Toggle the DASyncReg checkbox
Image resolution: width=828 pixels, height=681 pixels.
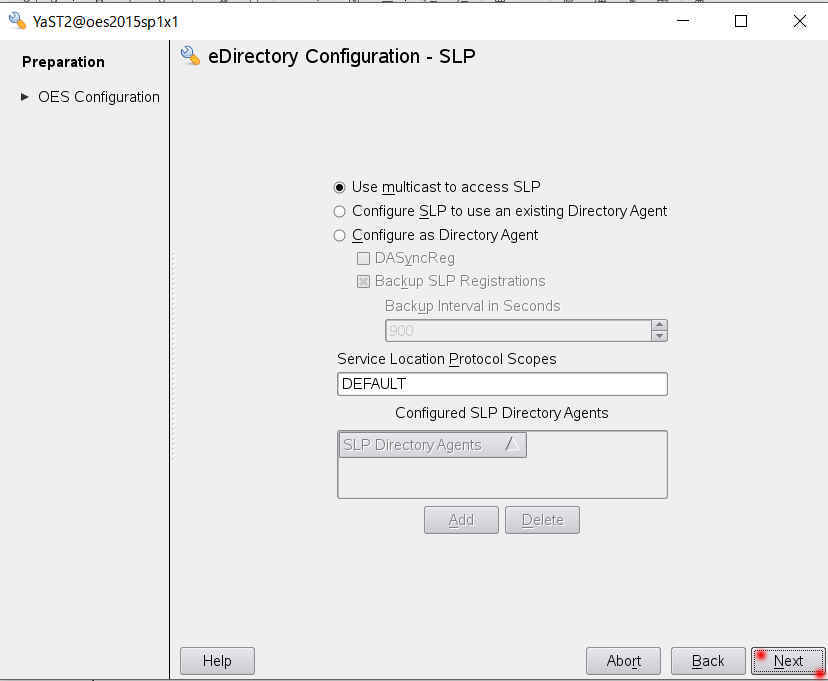[x=363, y=259]
